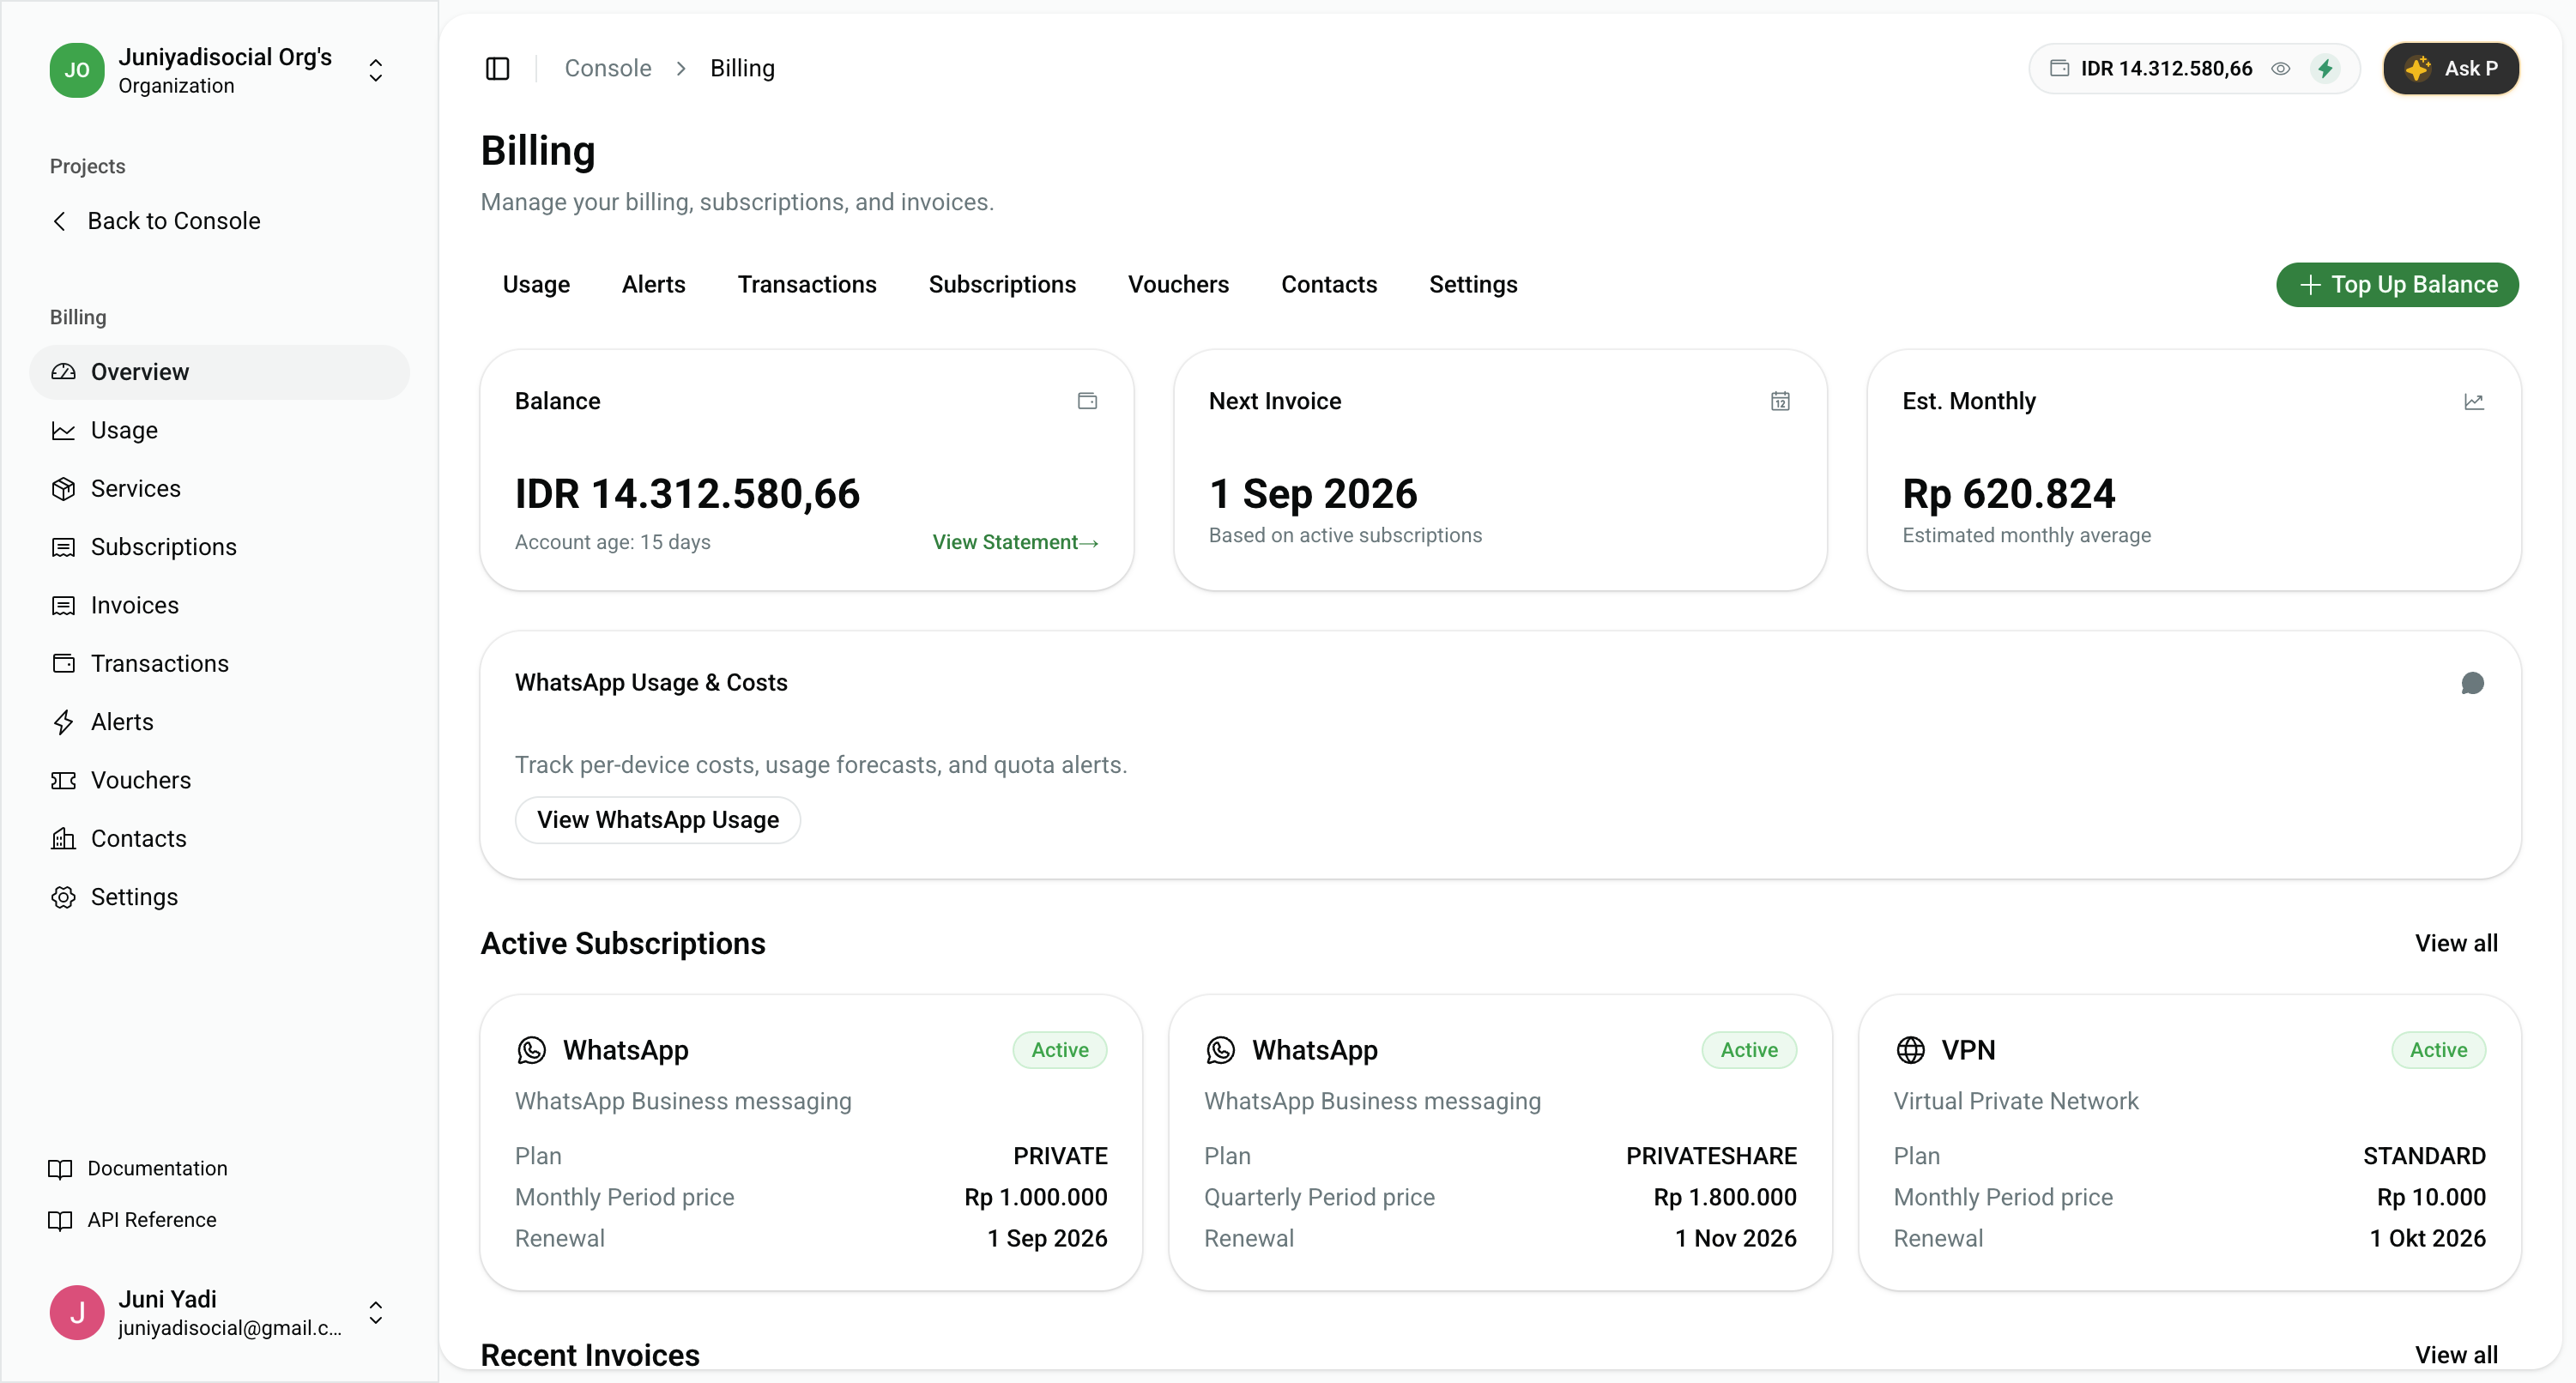The height and width of the screenshot is (1383, 2576).
Task: Expand the organization switcher chevron
Action: coord(376,70)
